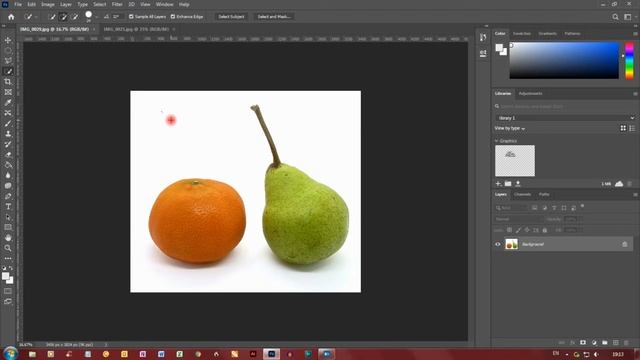
Task: Select the Eraser tool
Action: 8,155
